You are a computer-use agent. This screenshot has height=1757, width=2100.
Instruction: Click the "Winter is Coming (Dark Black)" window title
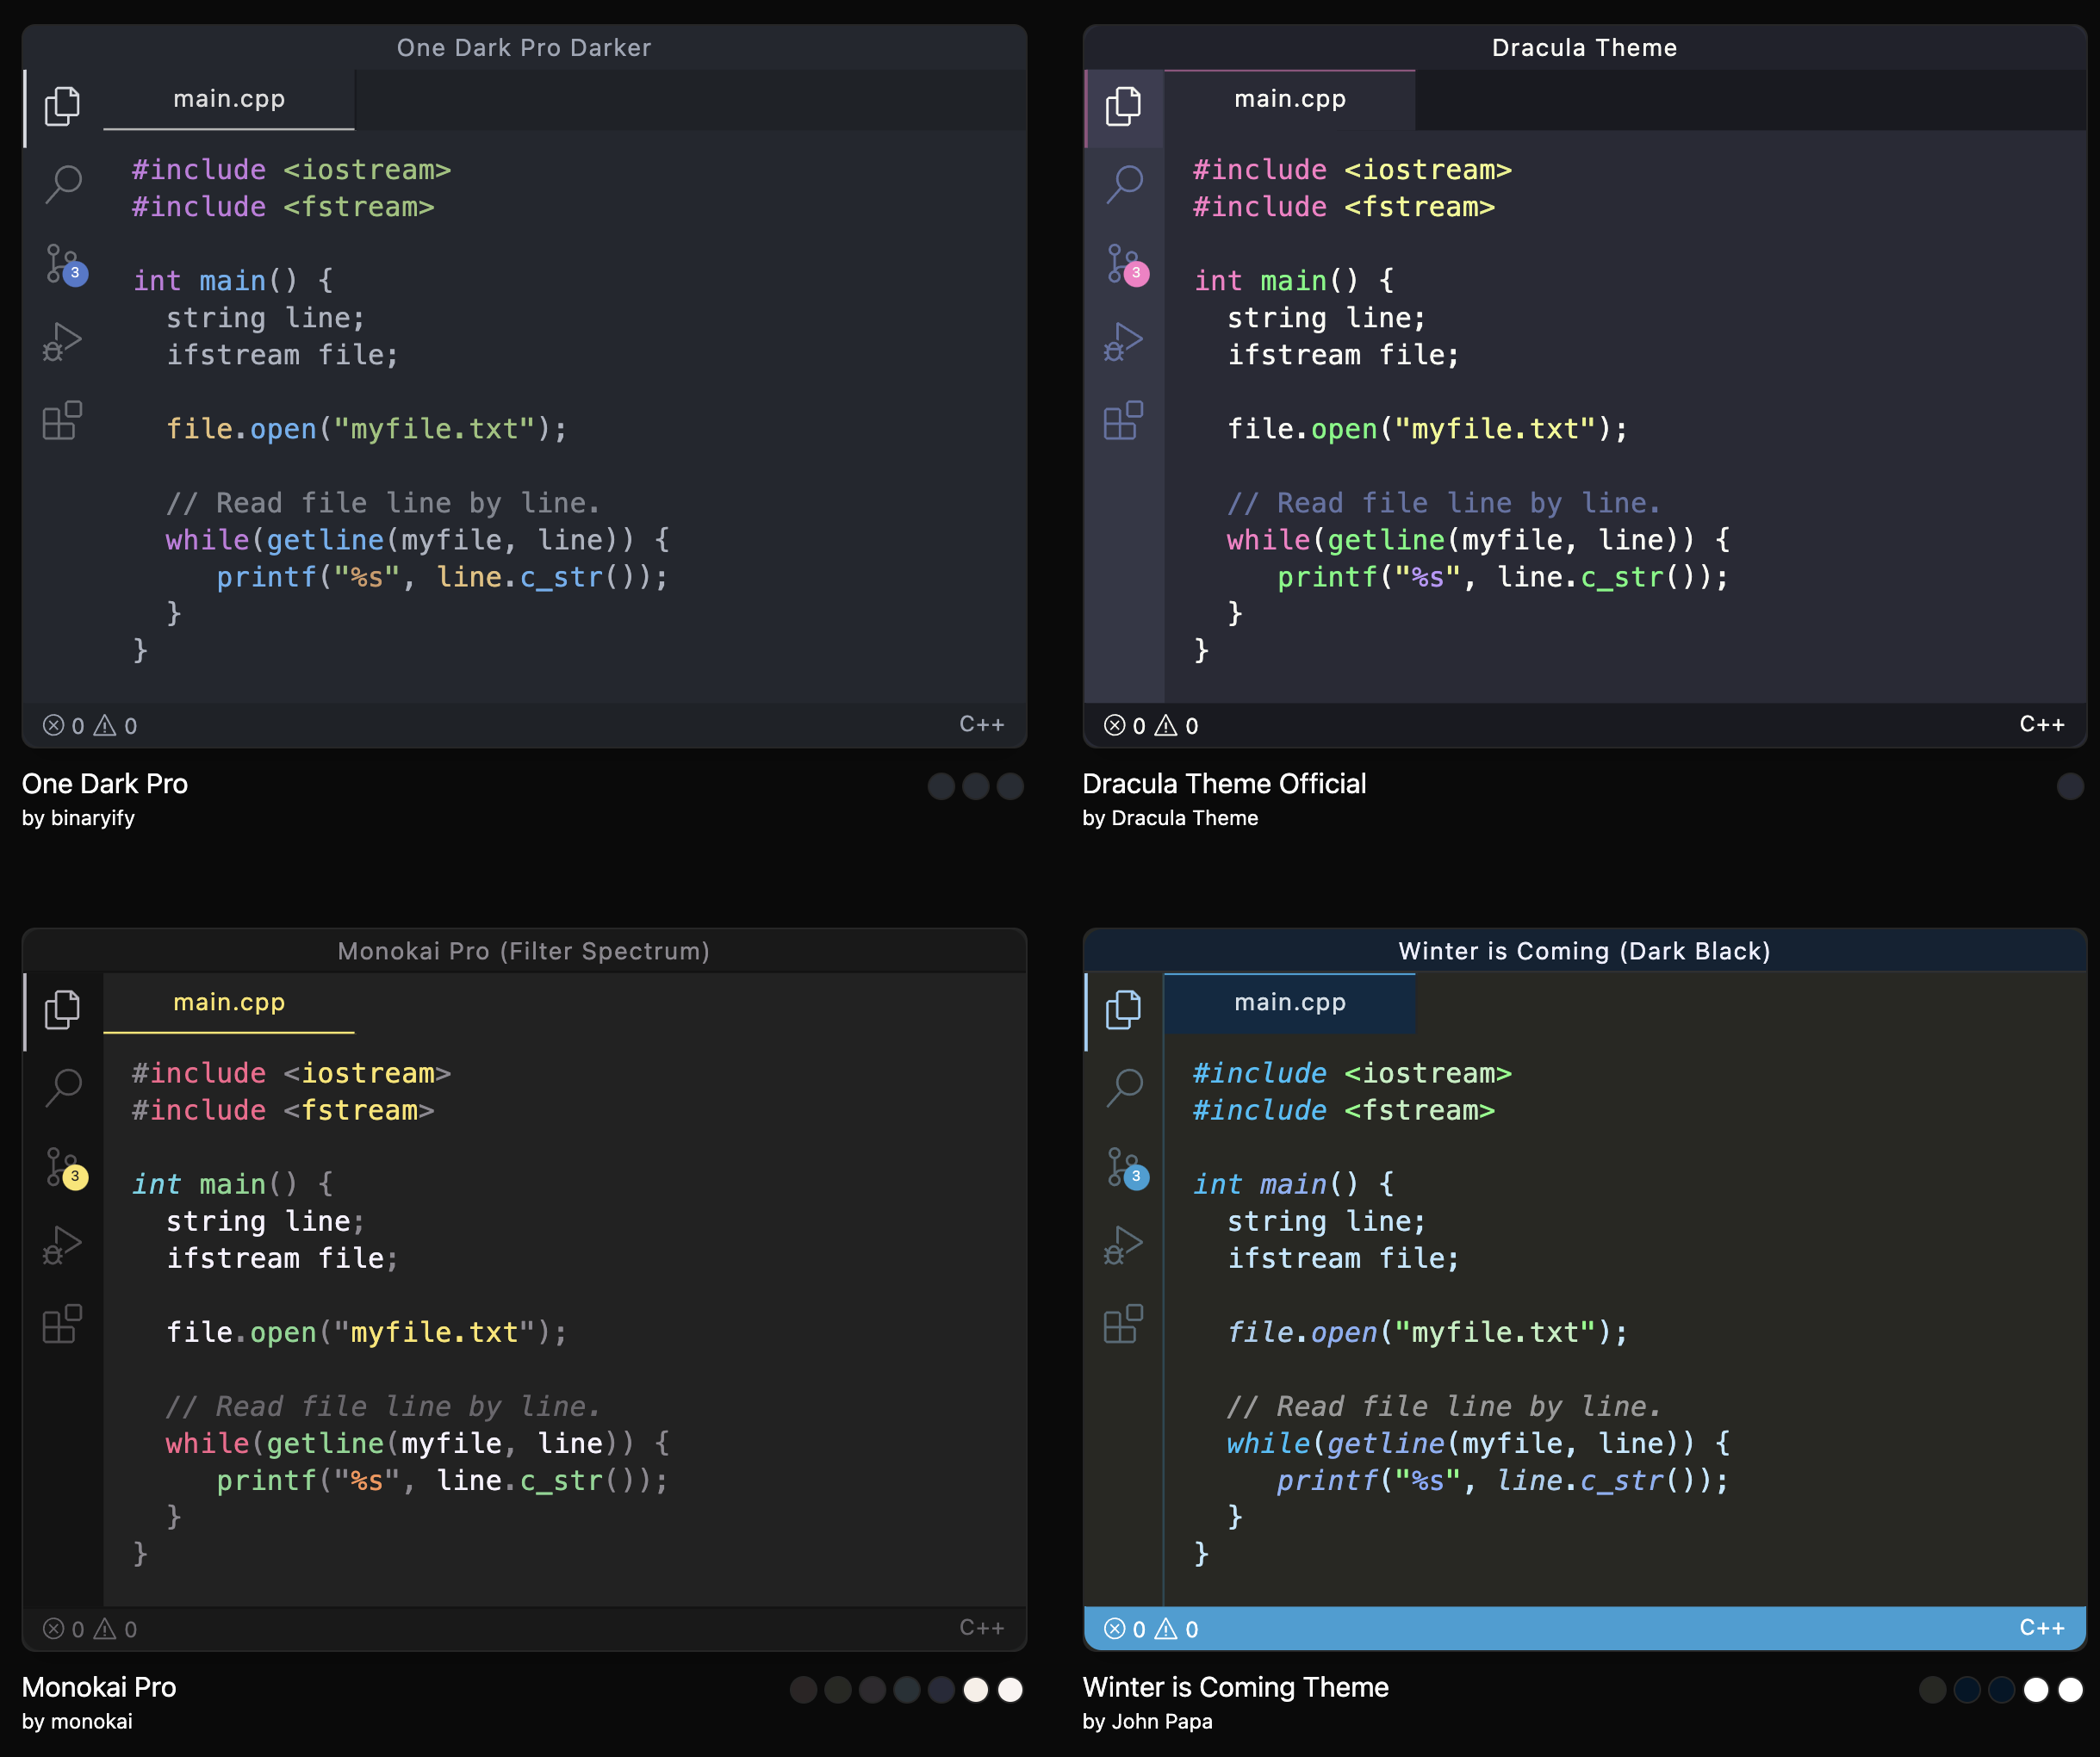tap(1584, 951)
